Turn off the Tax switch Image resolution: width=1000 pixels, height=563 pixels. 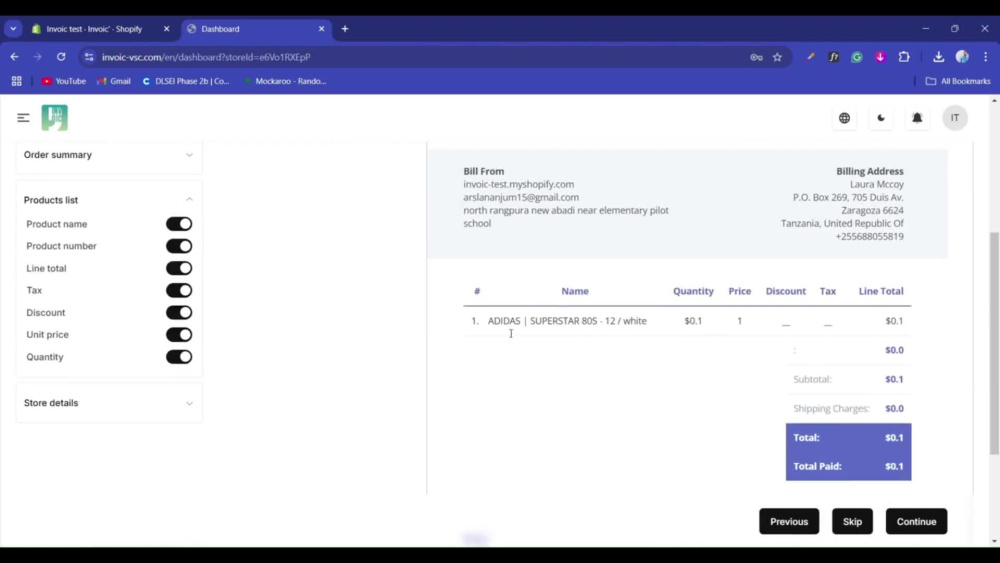click(x=179, y=290)
